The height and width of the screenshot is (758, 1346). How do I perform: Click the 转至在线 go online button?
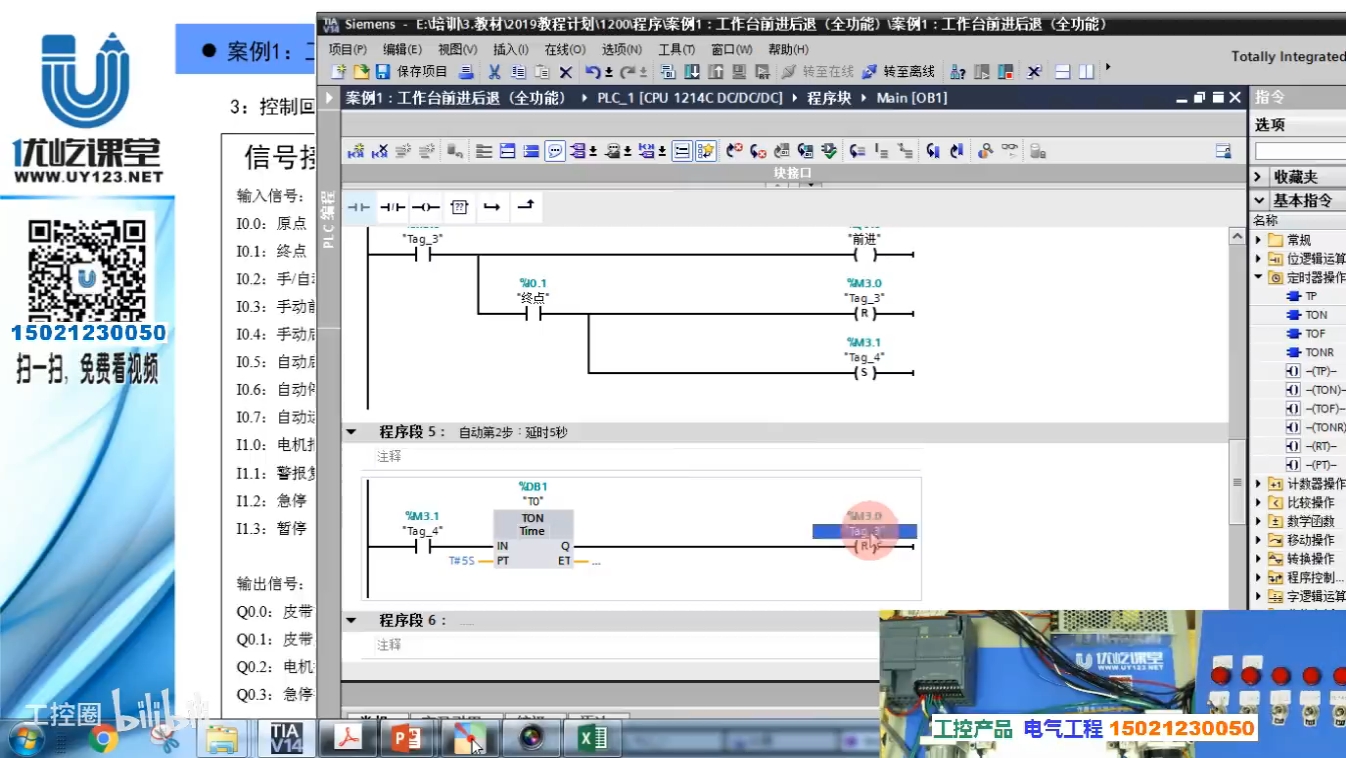click(x=817, y=72)
